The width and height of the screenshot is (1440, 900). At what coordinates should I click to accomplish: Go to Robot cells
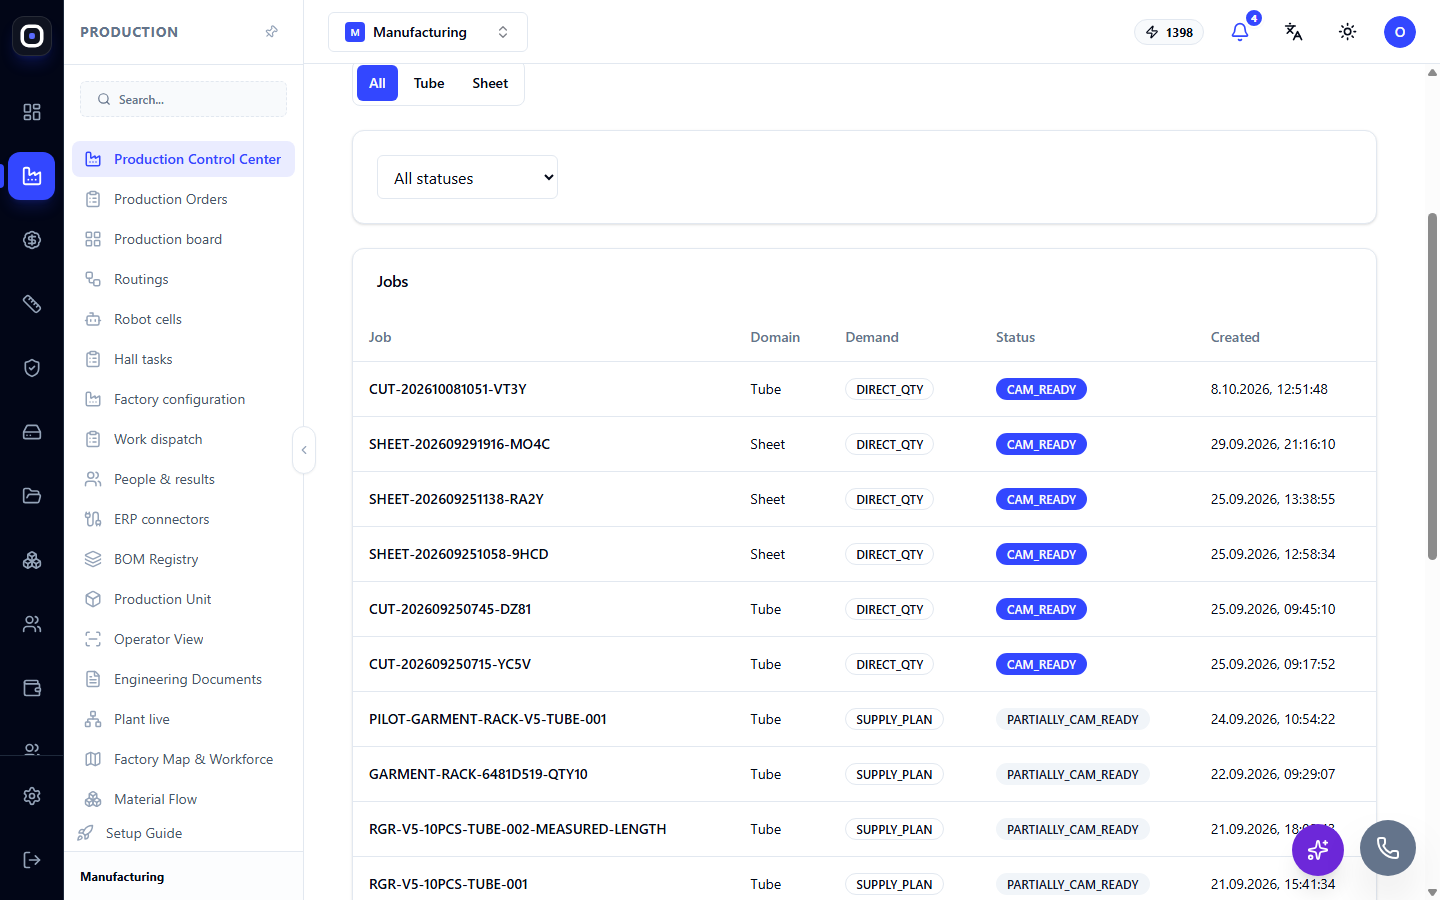pos(183,319)
